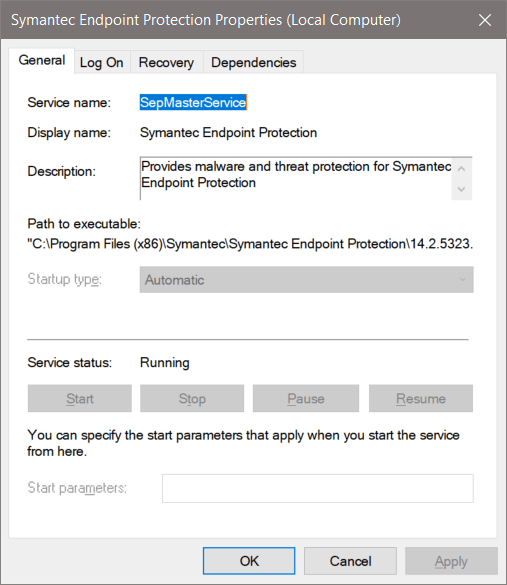Select the Dependencies tab

coord(254,62)
